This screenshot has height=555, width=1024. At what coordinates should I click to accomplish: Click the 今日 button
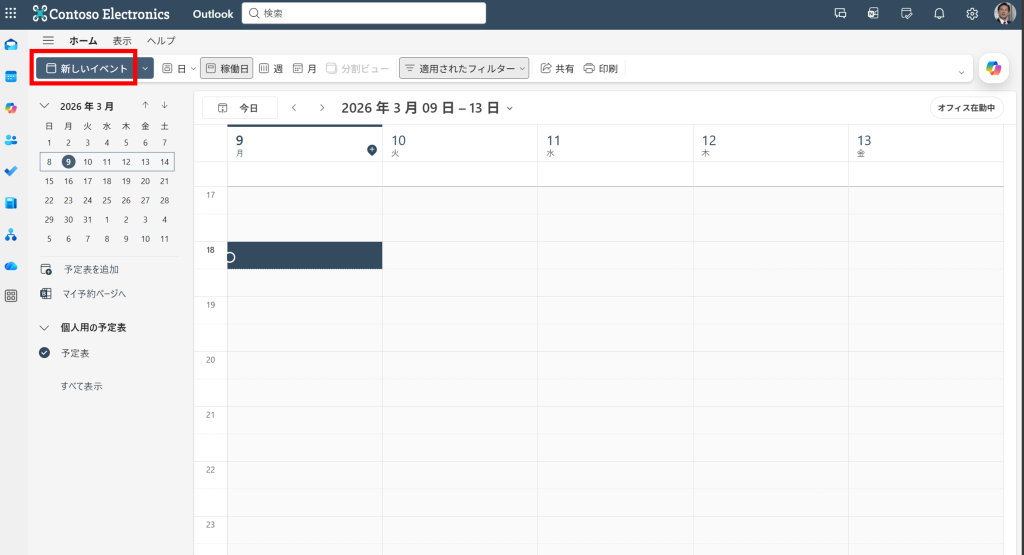point(240,107)
